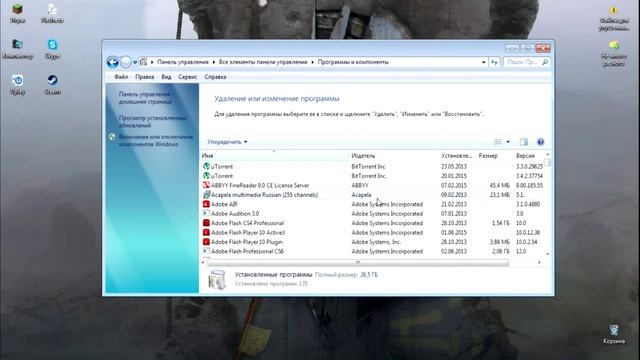Open the help question mark icon
This screenshot has width=640, height=360.
[540, 142]
